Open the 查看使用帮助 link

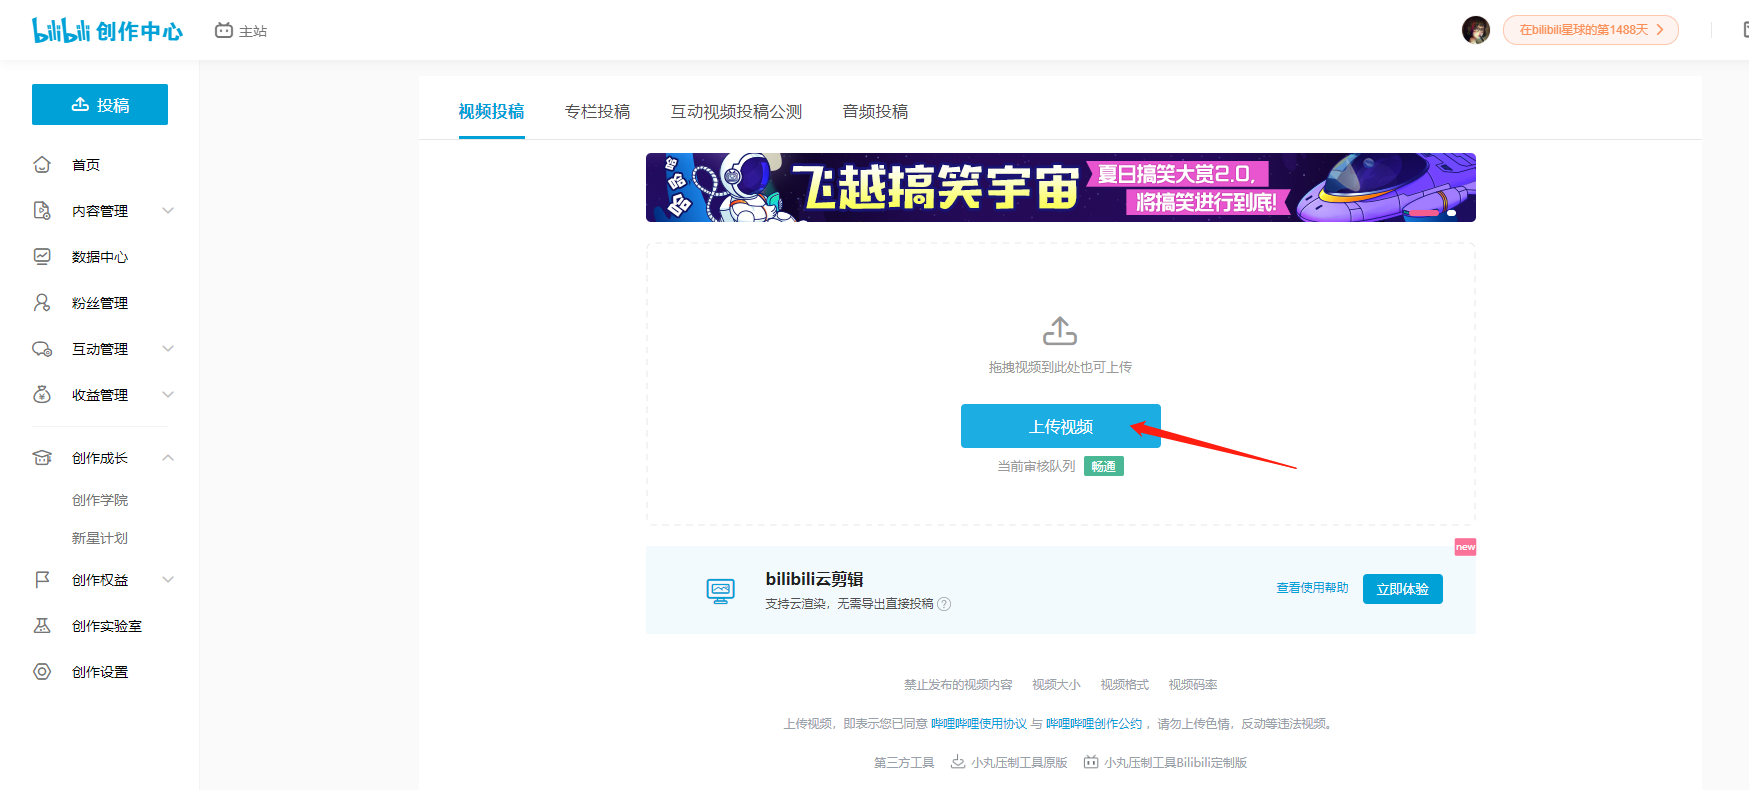1312,588
